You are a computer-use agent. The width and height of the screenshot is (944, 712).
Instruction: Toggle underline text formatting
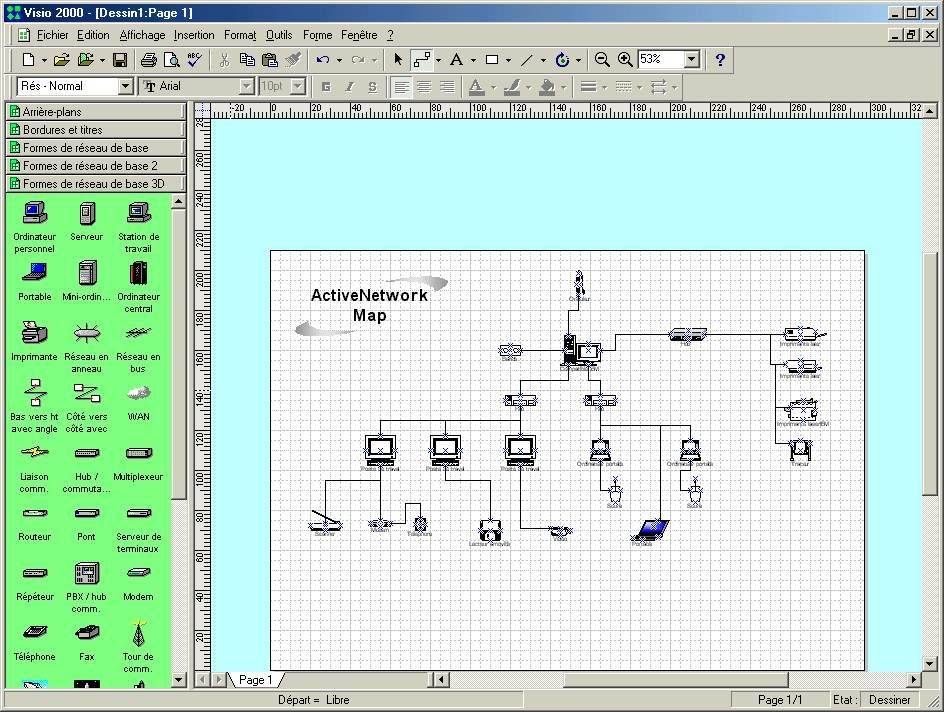(x=373, y=87)
